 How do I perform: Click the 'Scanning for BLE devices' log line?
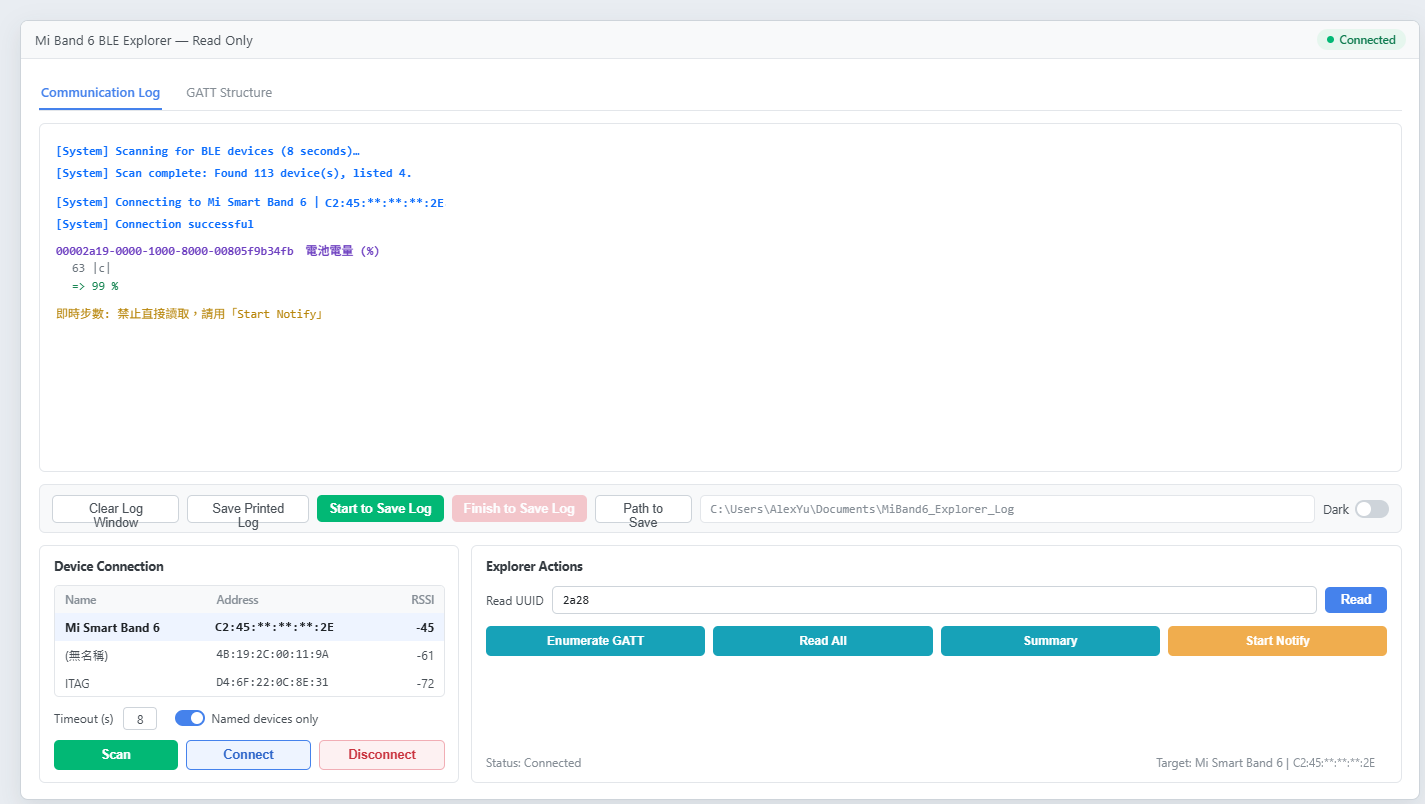coord(208,151)
